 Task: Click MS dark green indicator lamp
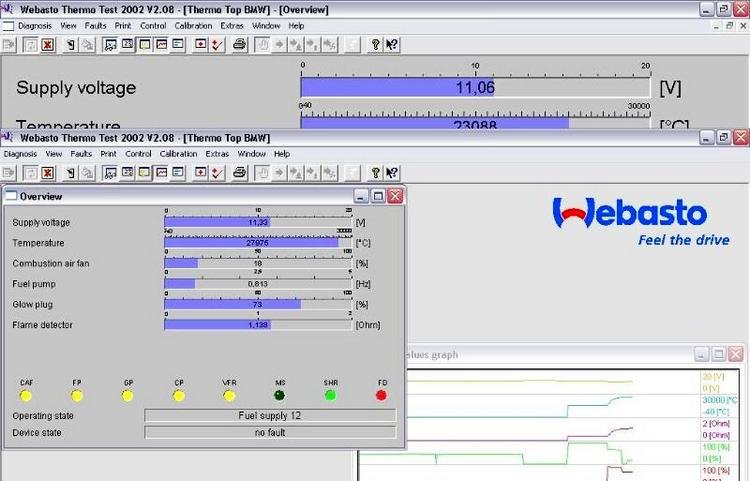280,395
